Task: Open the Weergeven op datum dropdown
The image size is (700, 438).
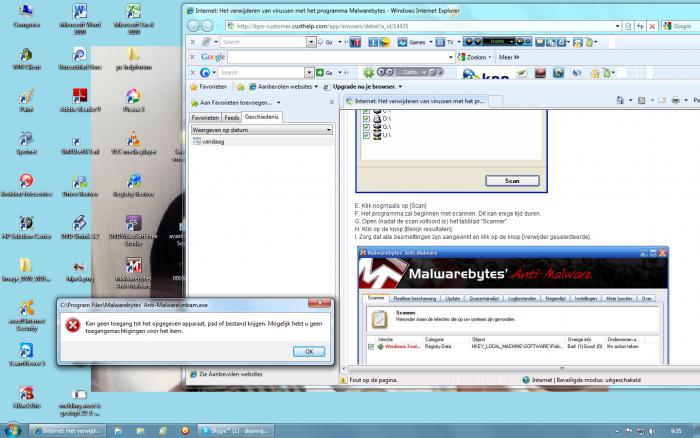Action: (262, 130)
